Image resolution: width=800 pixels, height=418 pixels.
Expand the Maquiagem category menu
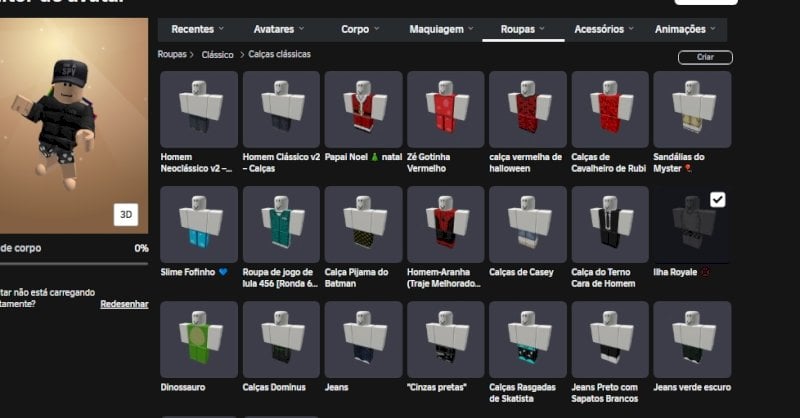[x=441, y=30]
